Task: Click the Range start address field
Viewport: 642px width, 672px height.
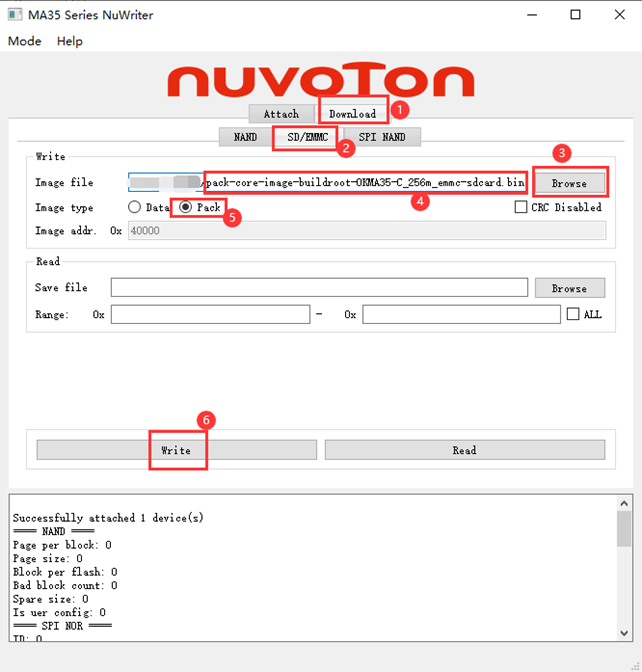Action: click(210, 314)
